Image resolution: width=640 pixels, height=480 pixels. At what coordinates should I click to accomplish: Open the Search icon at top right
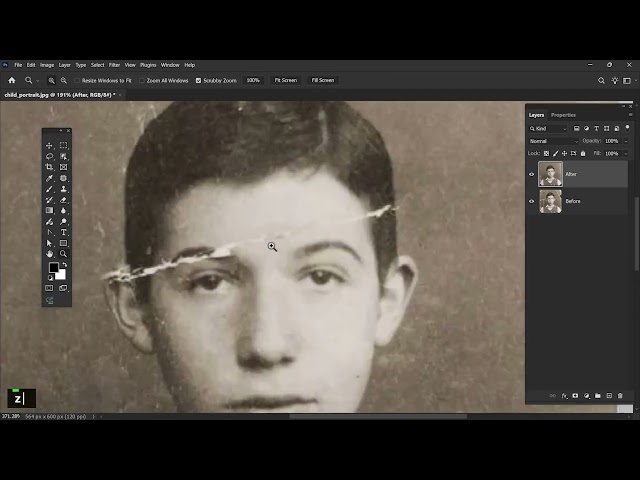point(601,81)
